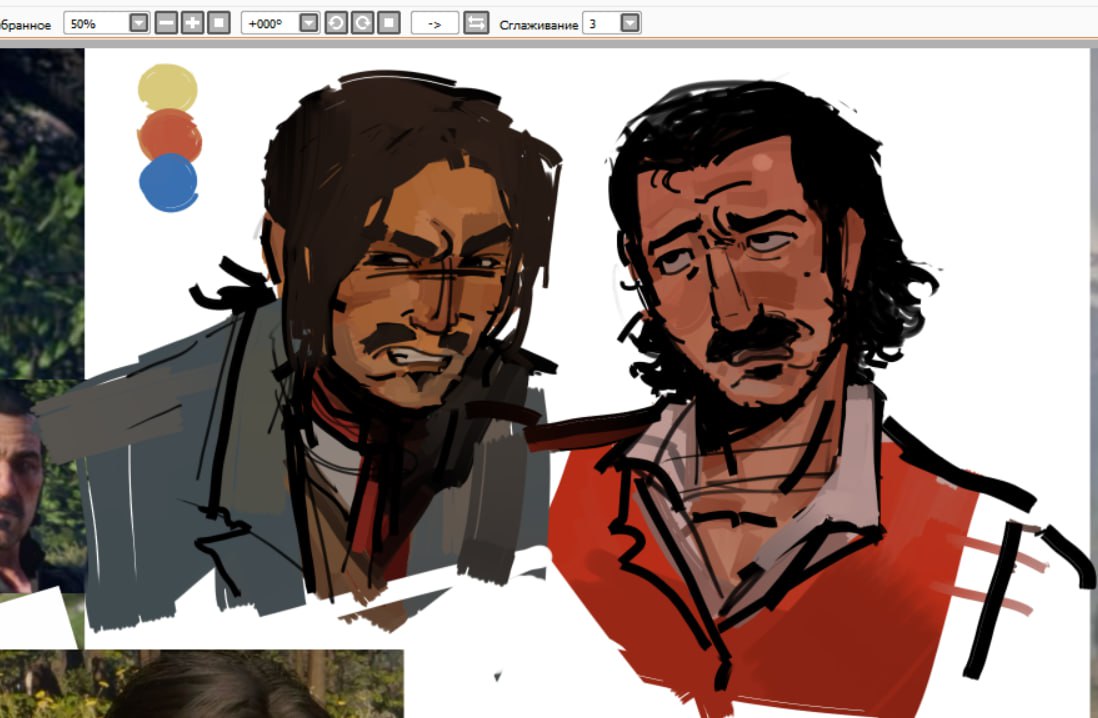Open the 50% zoom level dropdown
Viewport: 1098px width, 718px height.
(x=139, y=23)
